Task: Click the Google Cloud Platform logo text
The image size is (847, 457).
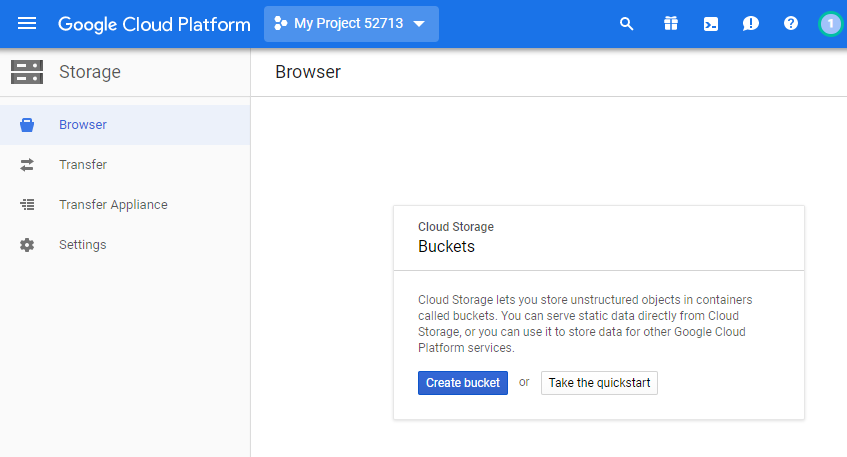Action: point(154,24)
